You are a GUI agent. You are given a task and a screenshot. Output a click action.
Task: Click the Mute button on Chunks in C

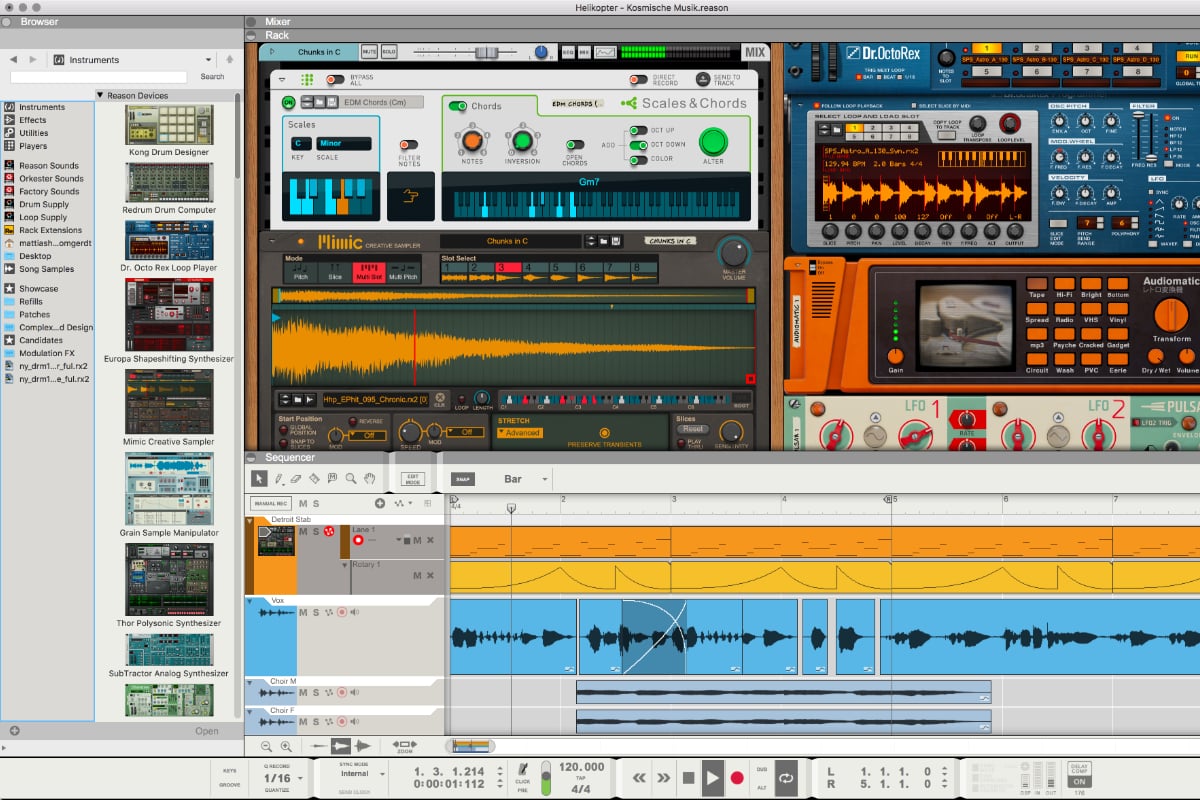[x=369, y=52]
